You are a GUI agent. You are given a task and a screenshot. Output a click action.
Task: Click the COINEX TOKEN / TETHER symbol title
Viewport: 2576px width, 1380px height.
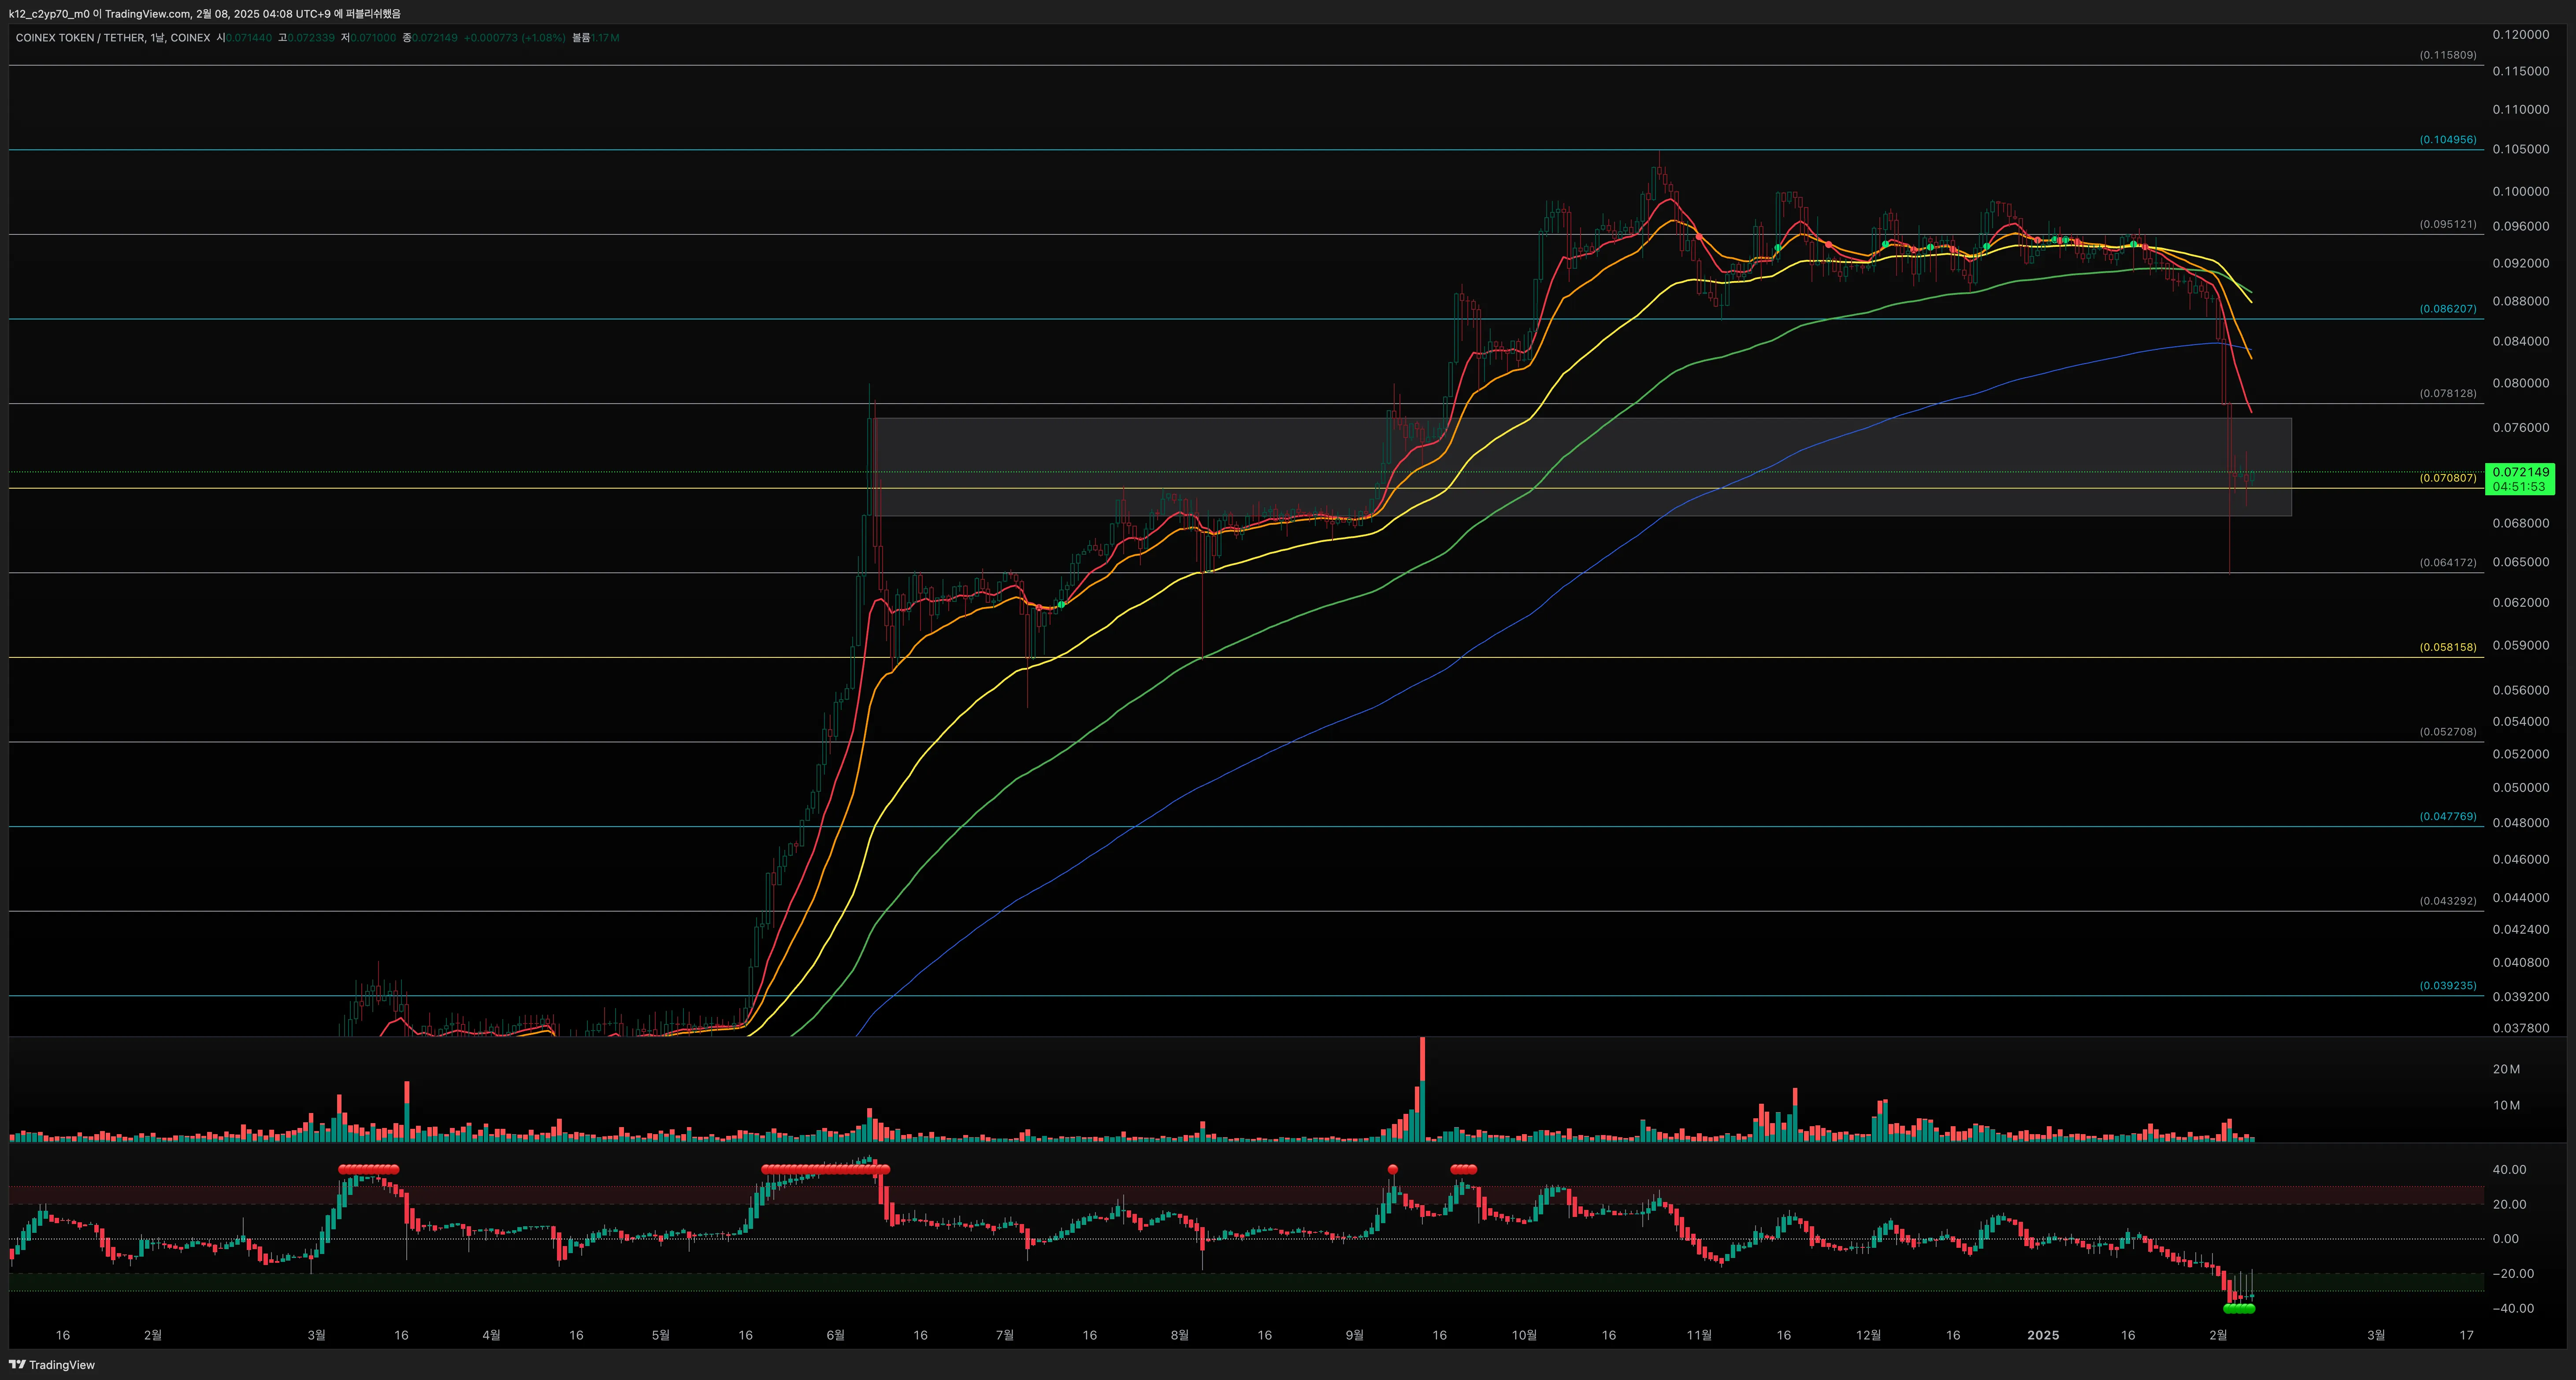(80, 38)
